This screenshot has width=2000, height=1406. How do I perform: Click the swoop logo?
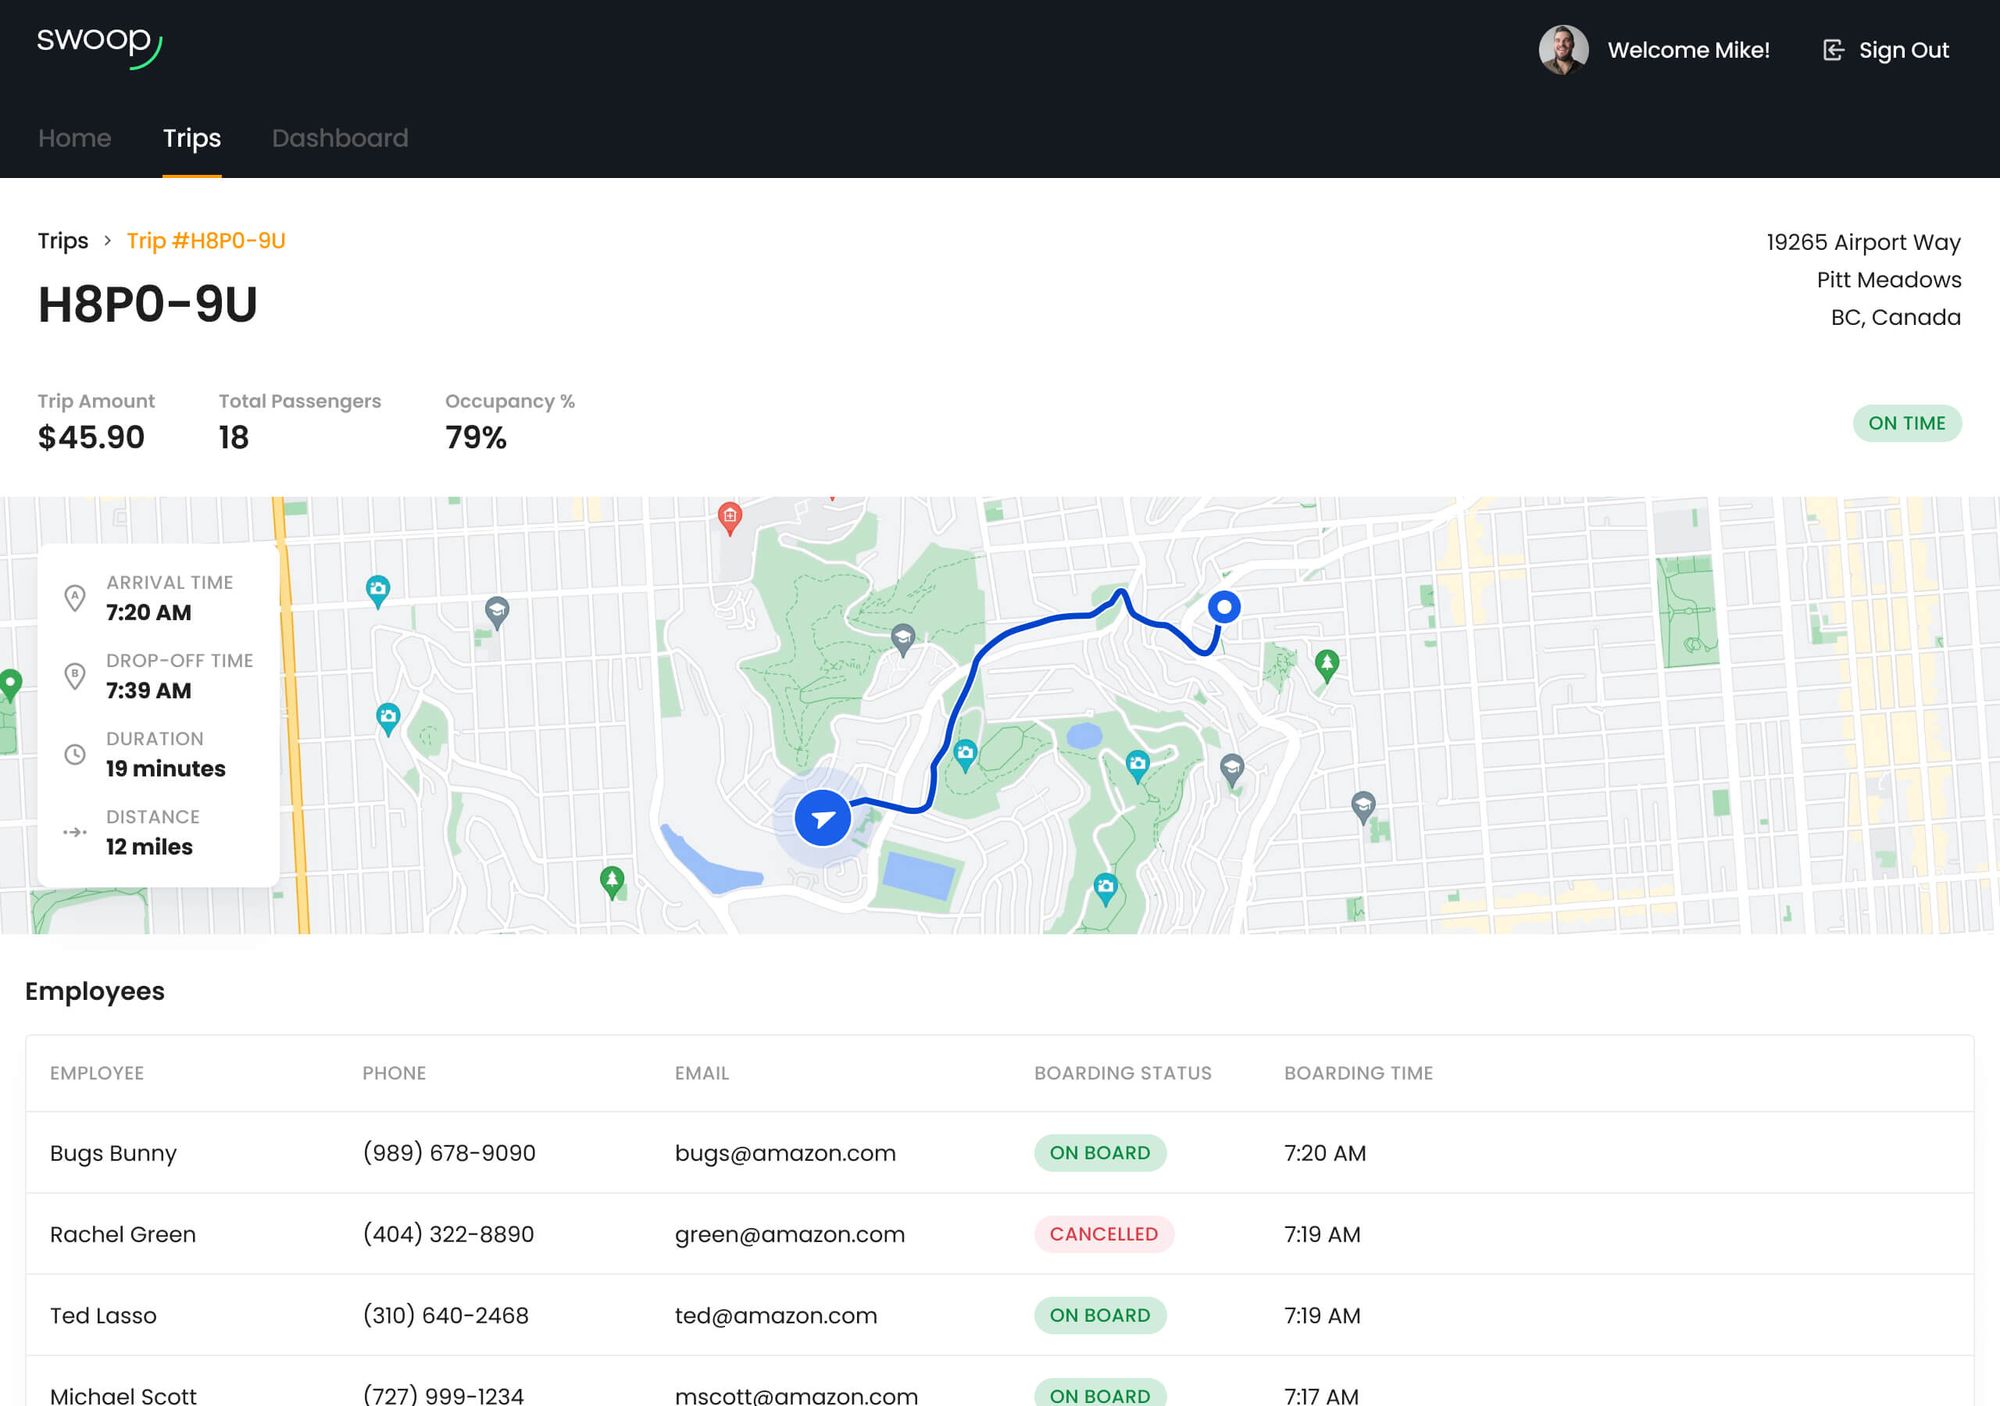point(97,43)
